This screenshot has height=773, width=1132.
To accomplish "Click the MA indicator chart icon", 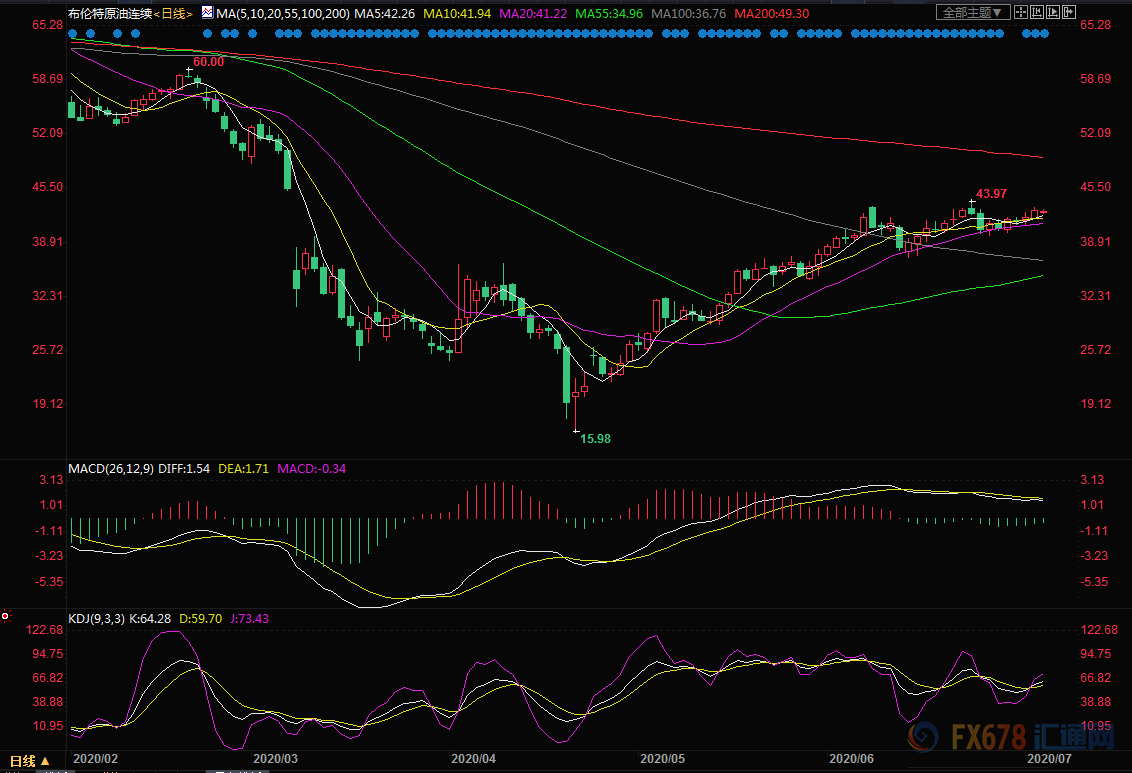I will 207,13.
